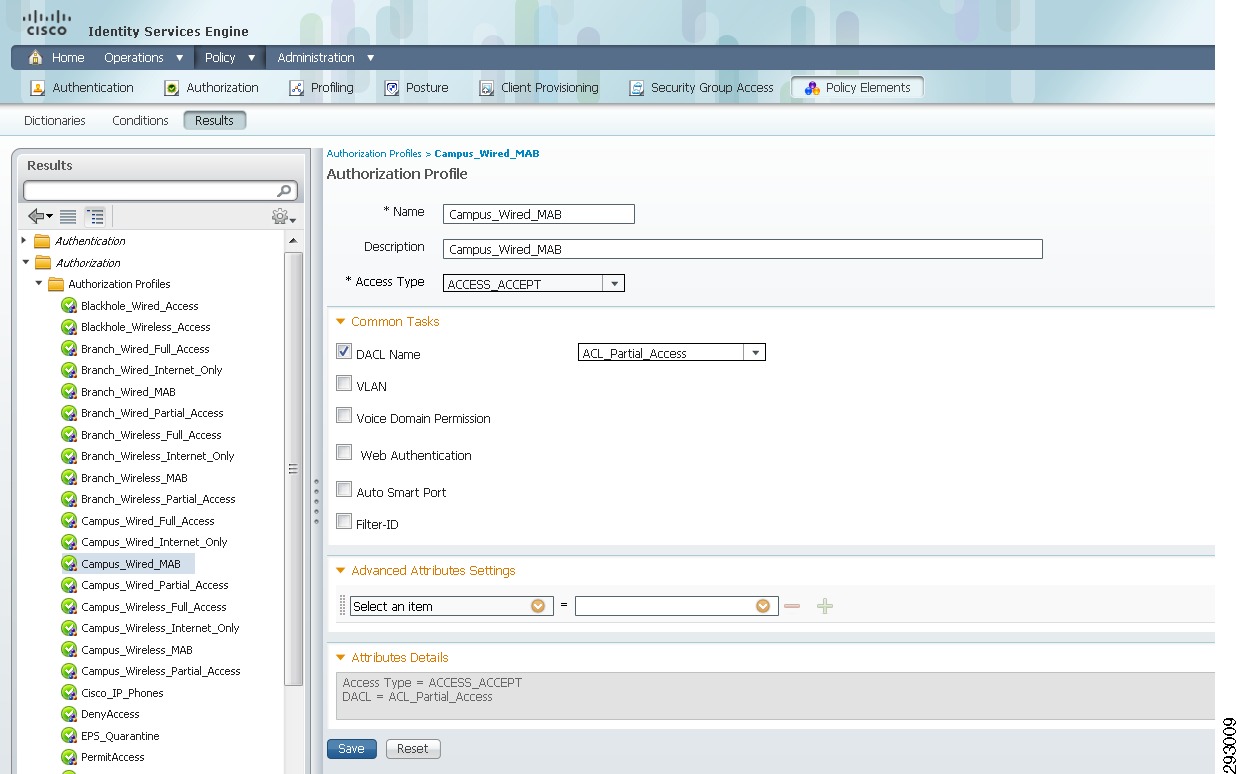Screen dimensions: 1236x774
Task: Collapse the Common Tasks section
Action: point(341,322)
